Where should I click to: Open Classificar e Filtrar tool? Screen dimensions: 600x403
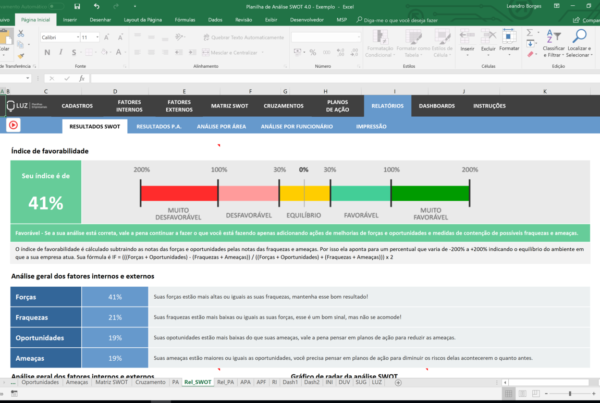pyautogui.click(x=553, y=43)
